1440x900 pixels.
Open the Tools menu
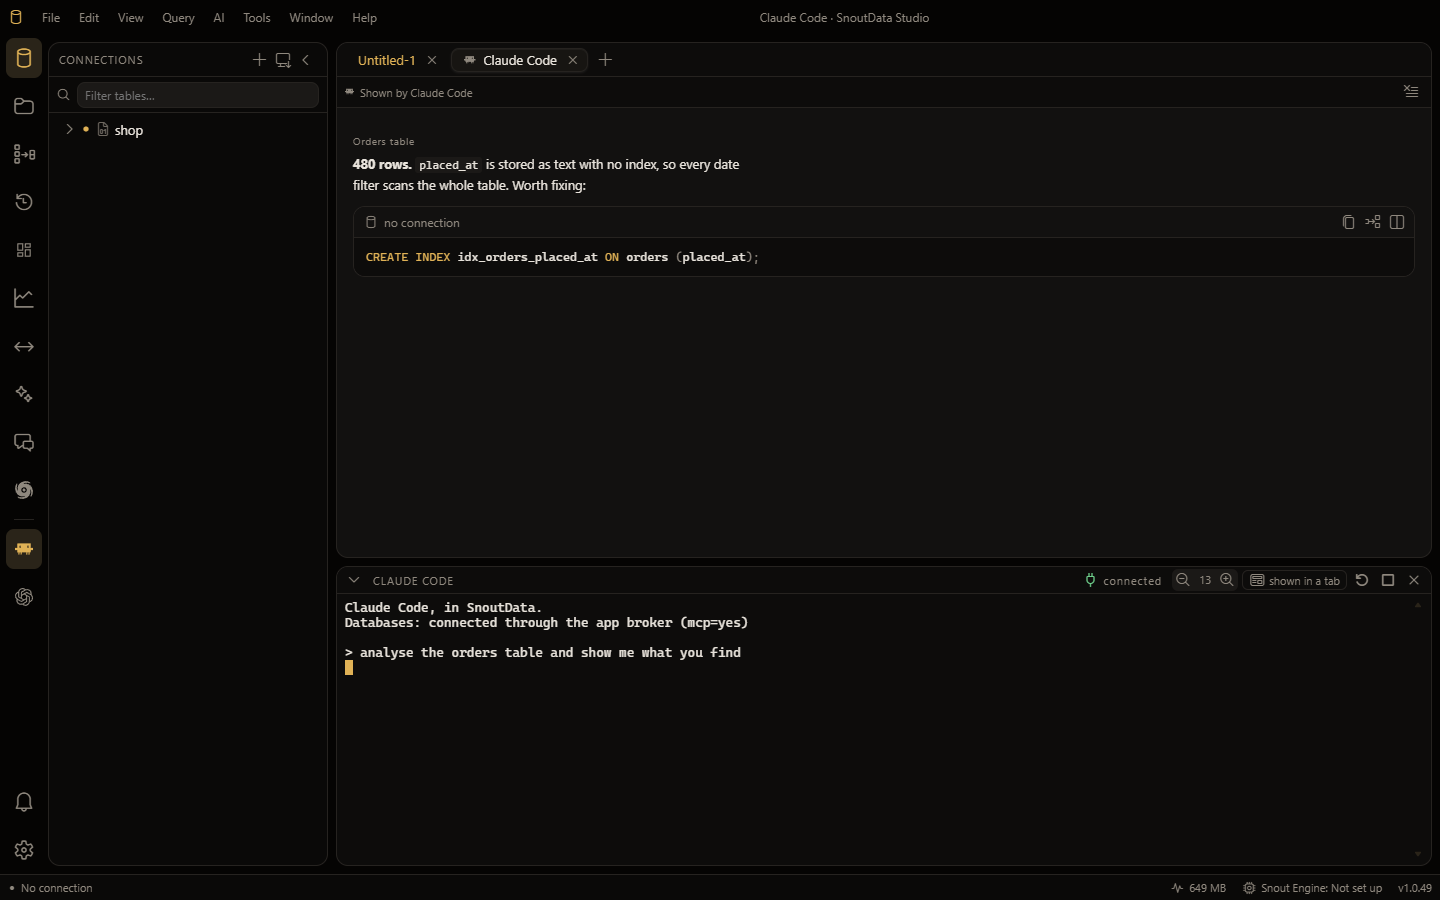(257, 18)
